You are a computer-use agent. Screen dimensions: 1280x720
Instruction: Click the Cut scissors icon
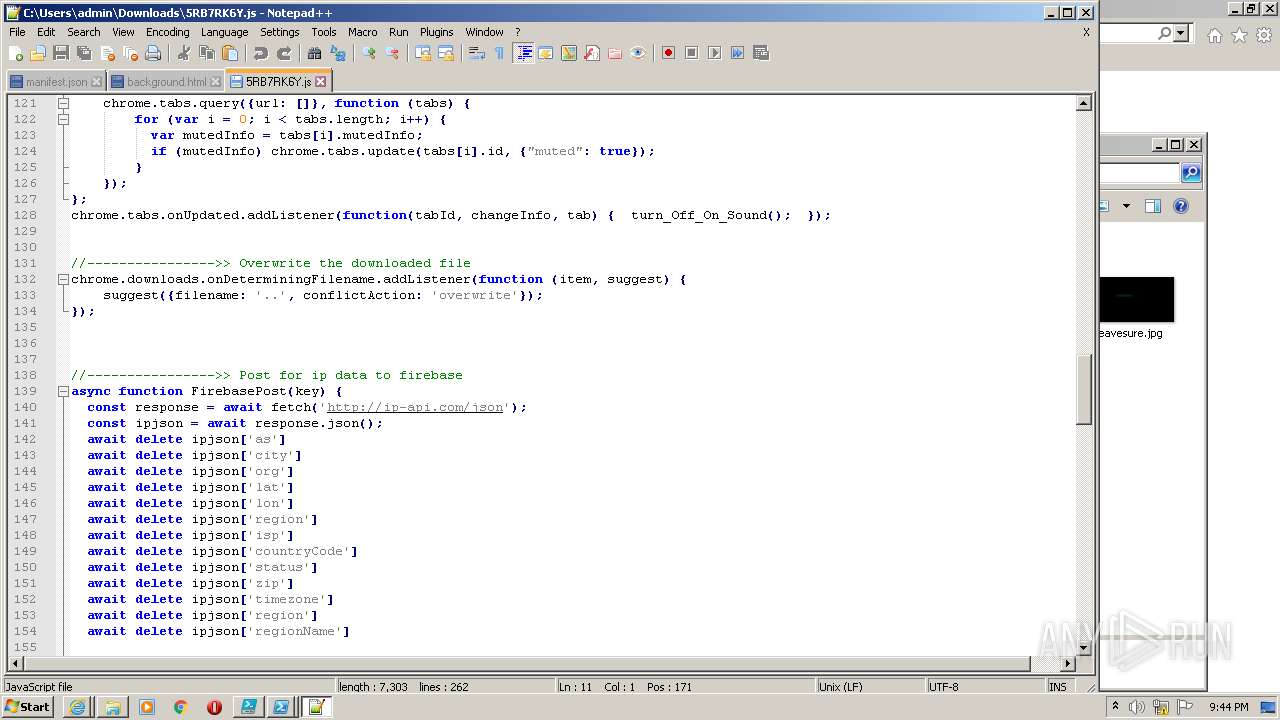[x=184, y=53]
